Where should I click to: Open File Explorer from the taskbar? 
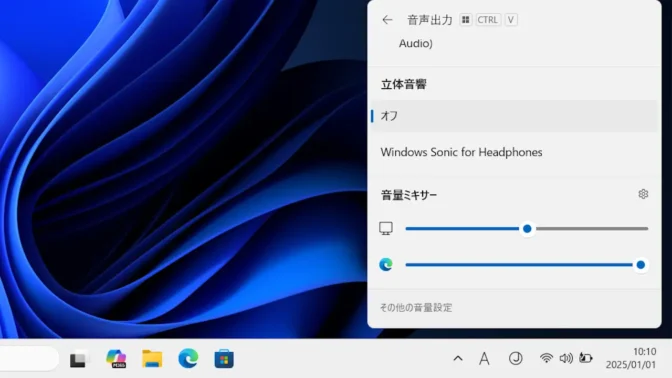(152, 359)
